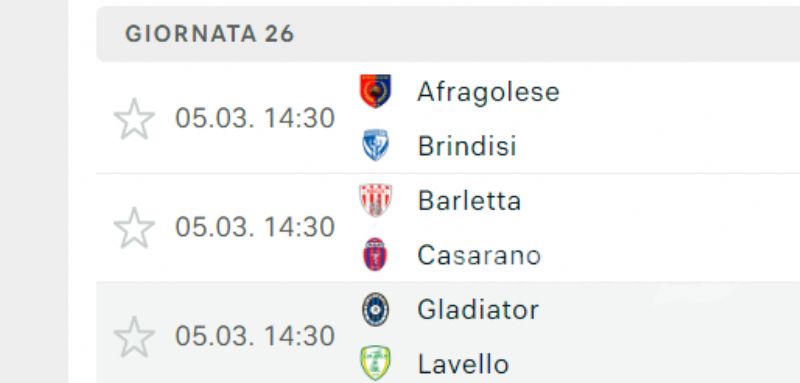
Task: Click the Gladiator match time 05.03. 14:30
Action: (x=255, y=337)
